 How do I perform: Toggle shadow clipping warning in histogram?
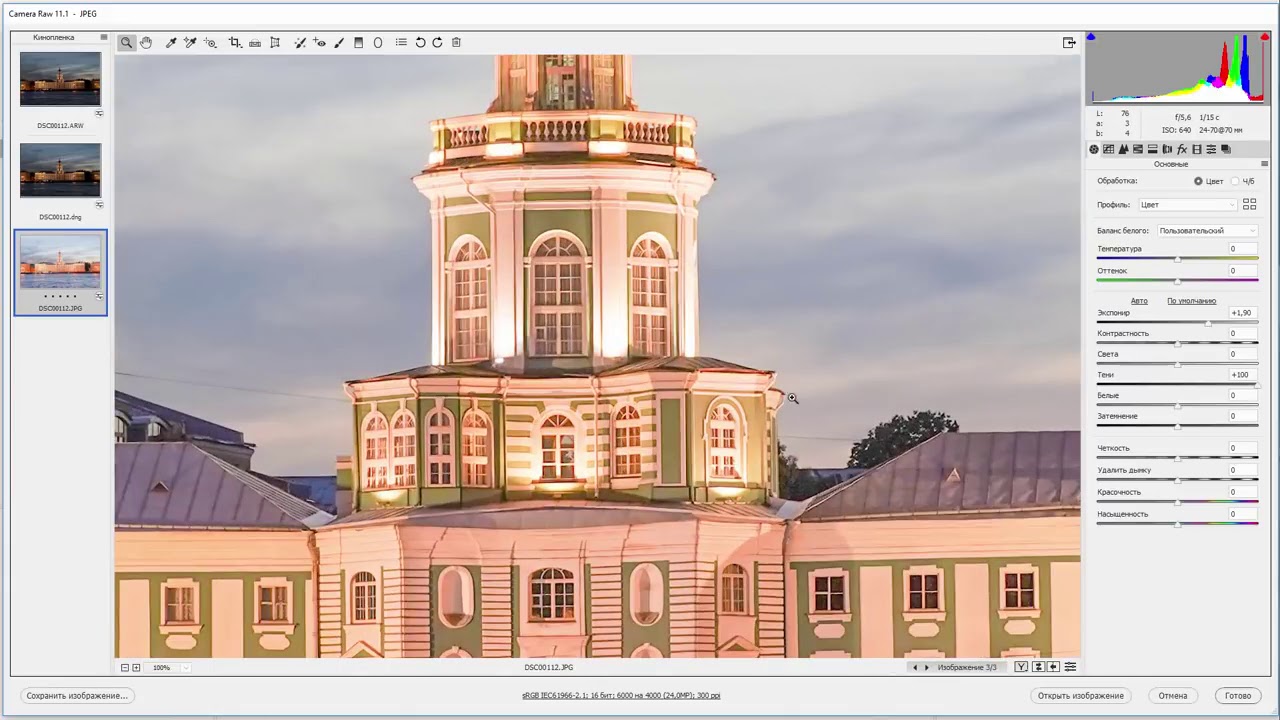[x=1091, y=37]
